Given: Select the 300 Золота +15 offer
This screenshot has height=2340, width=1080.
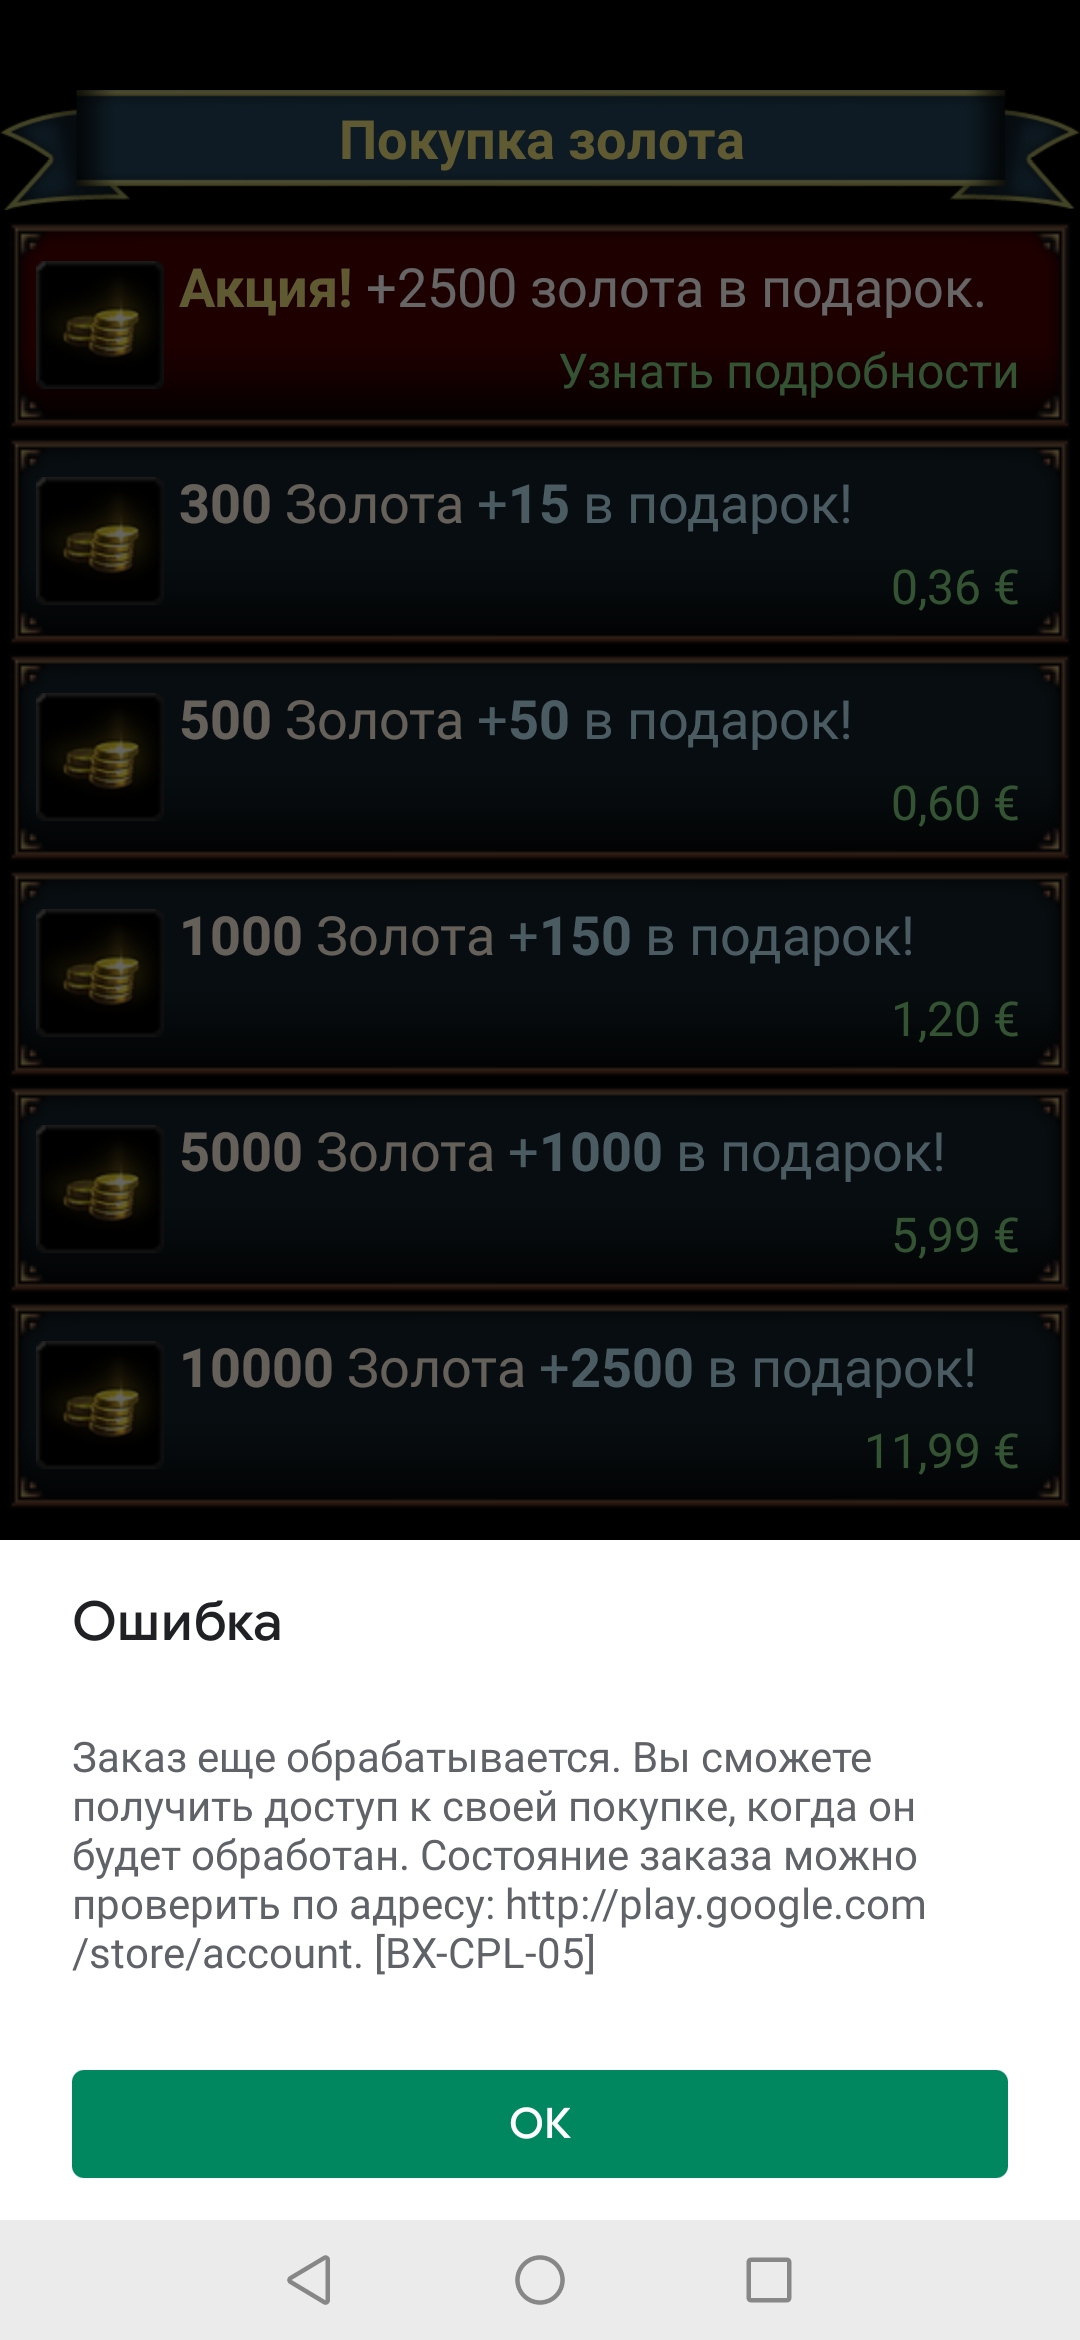Looking at the screenshot, I should pos(540,541).
